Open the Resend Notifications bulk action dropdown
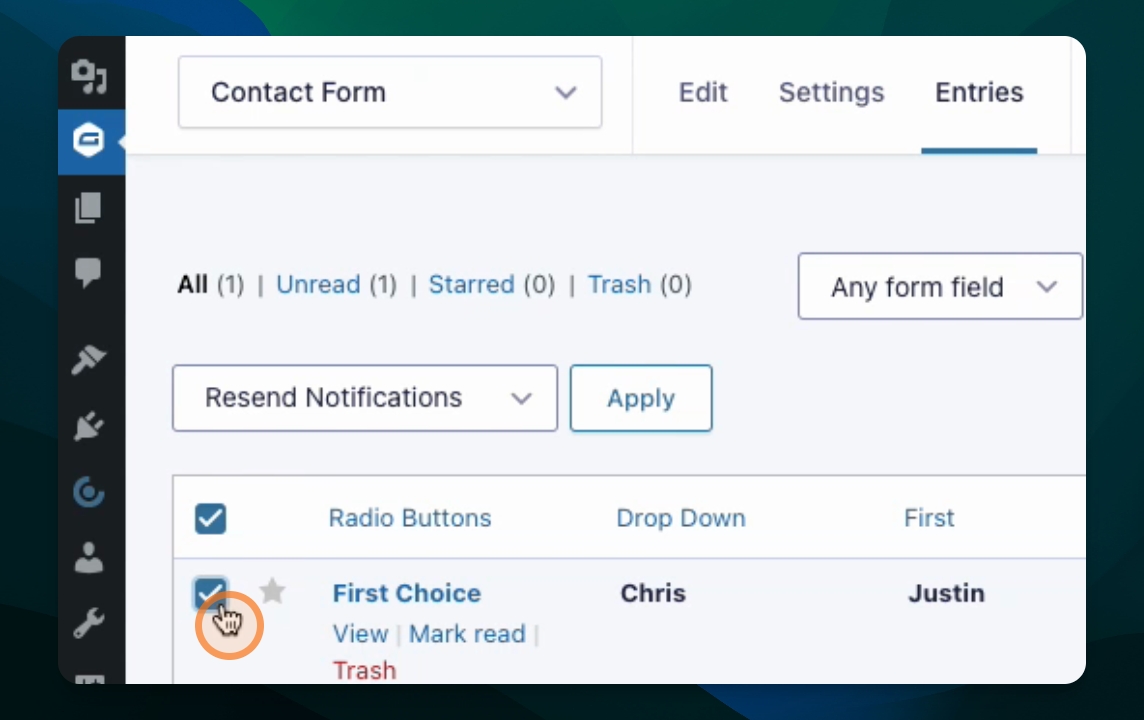The image size is (1144, 720). point(365,398)
